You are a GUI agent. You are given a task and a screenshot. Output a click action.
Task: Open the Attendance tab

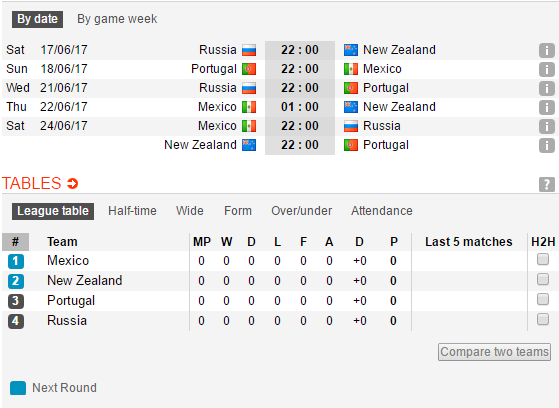382,211
